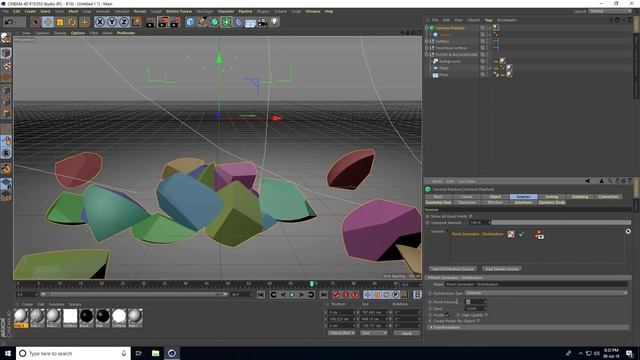Open Distribution Type dropdown
The height and width of the screenshot is (360, 640).
[x=546, y=293]
